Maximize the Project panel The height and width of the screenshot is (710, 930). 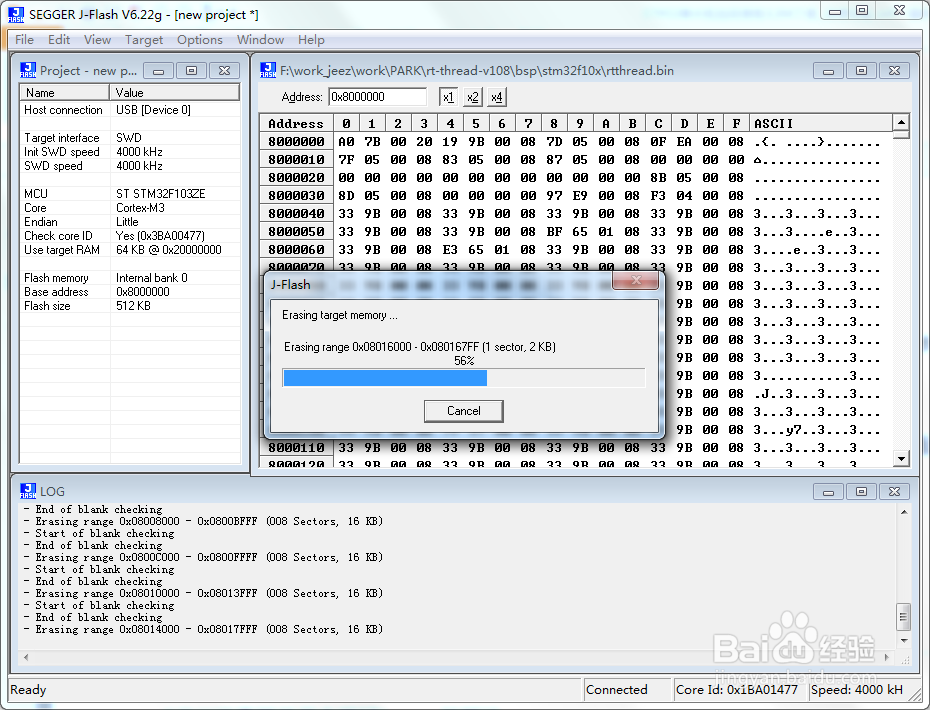click(191, 71)
